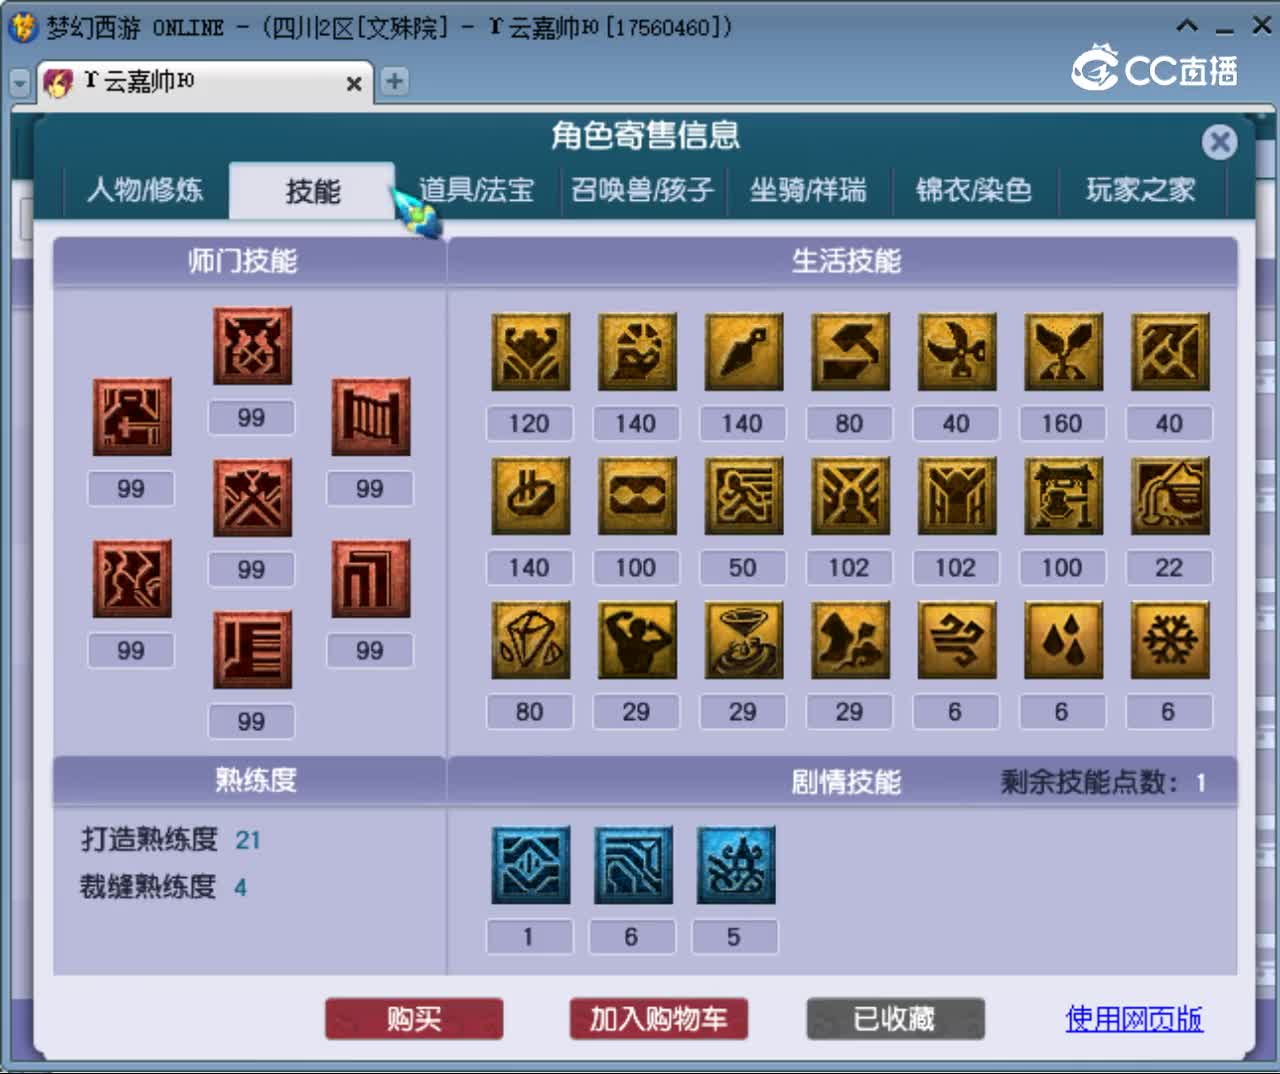Click the 师门技能 section header
1280x1074 pixels.
pos(243,261)
